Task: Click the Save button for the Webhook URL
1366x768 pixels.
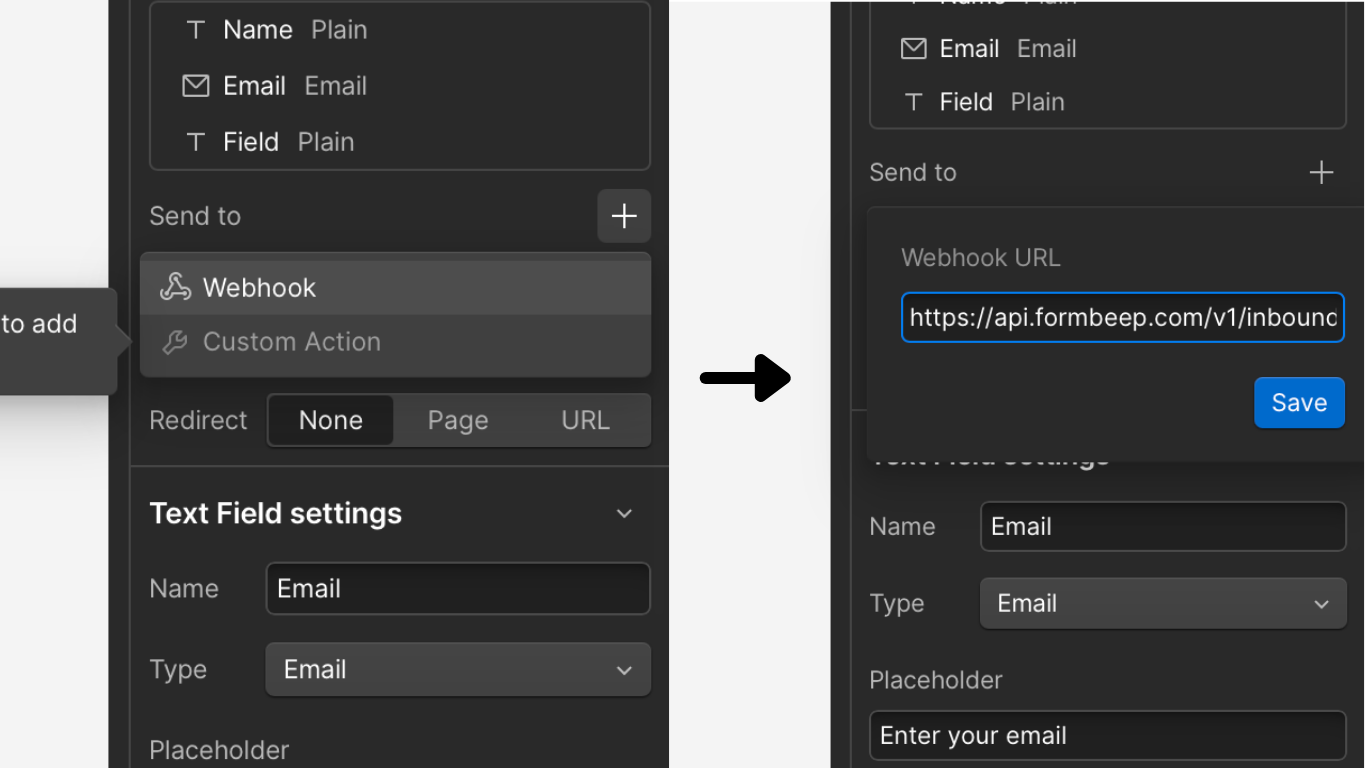Action: [1299, 402]
